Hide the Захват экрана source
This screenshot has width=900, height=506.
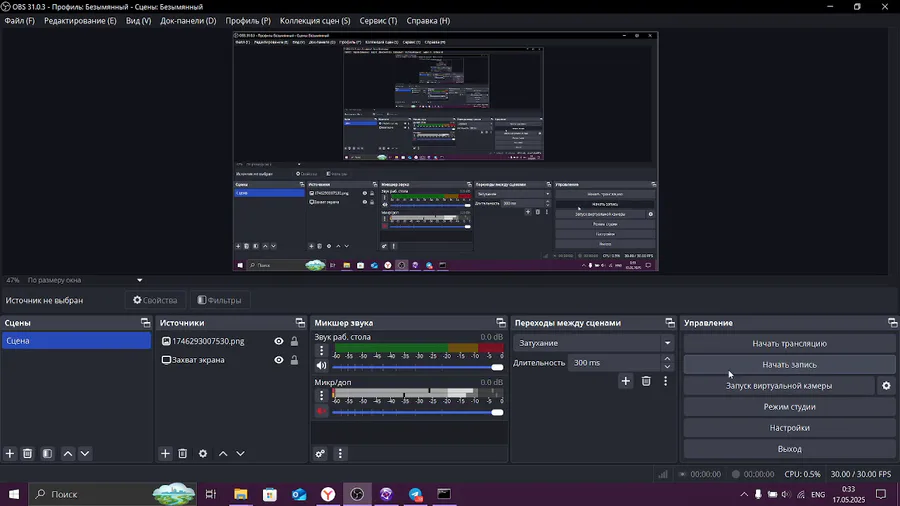279,360
